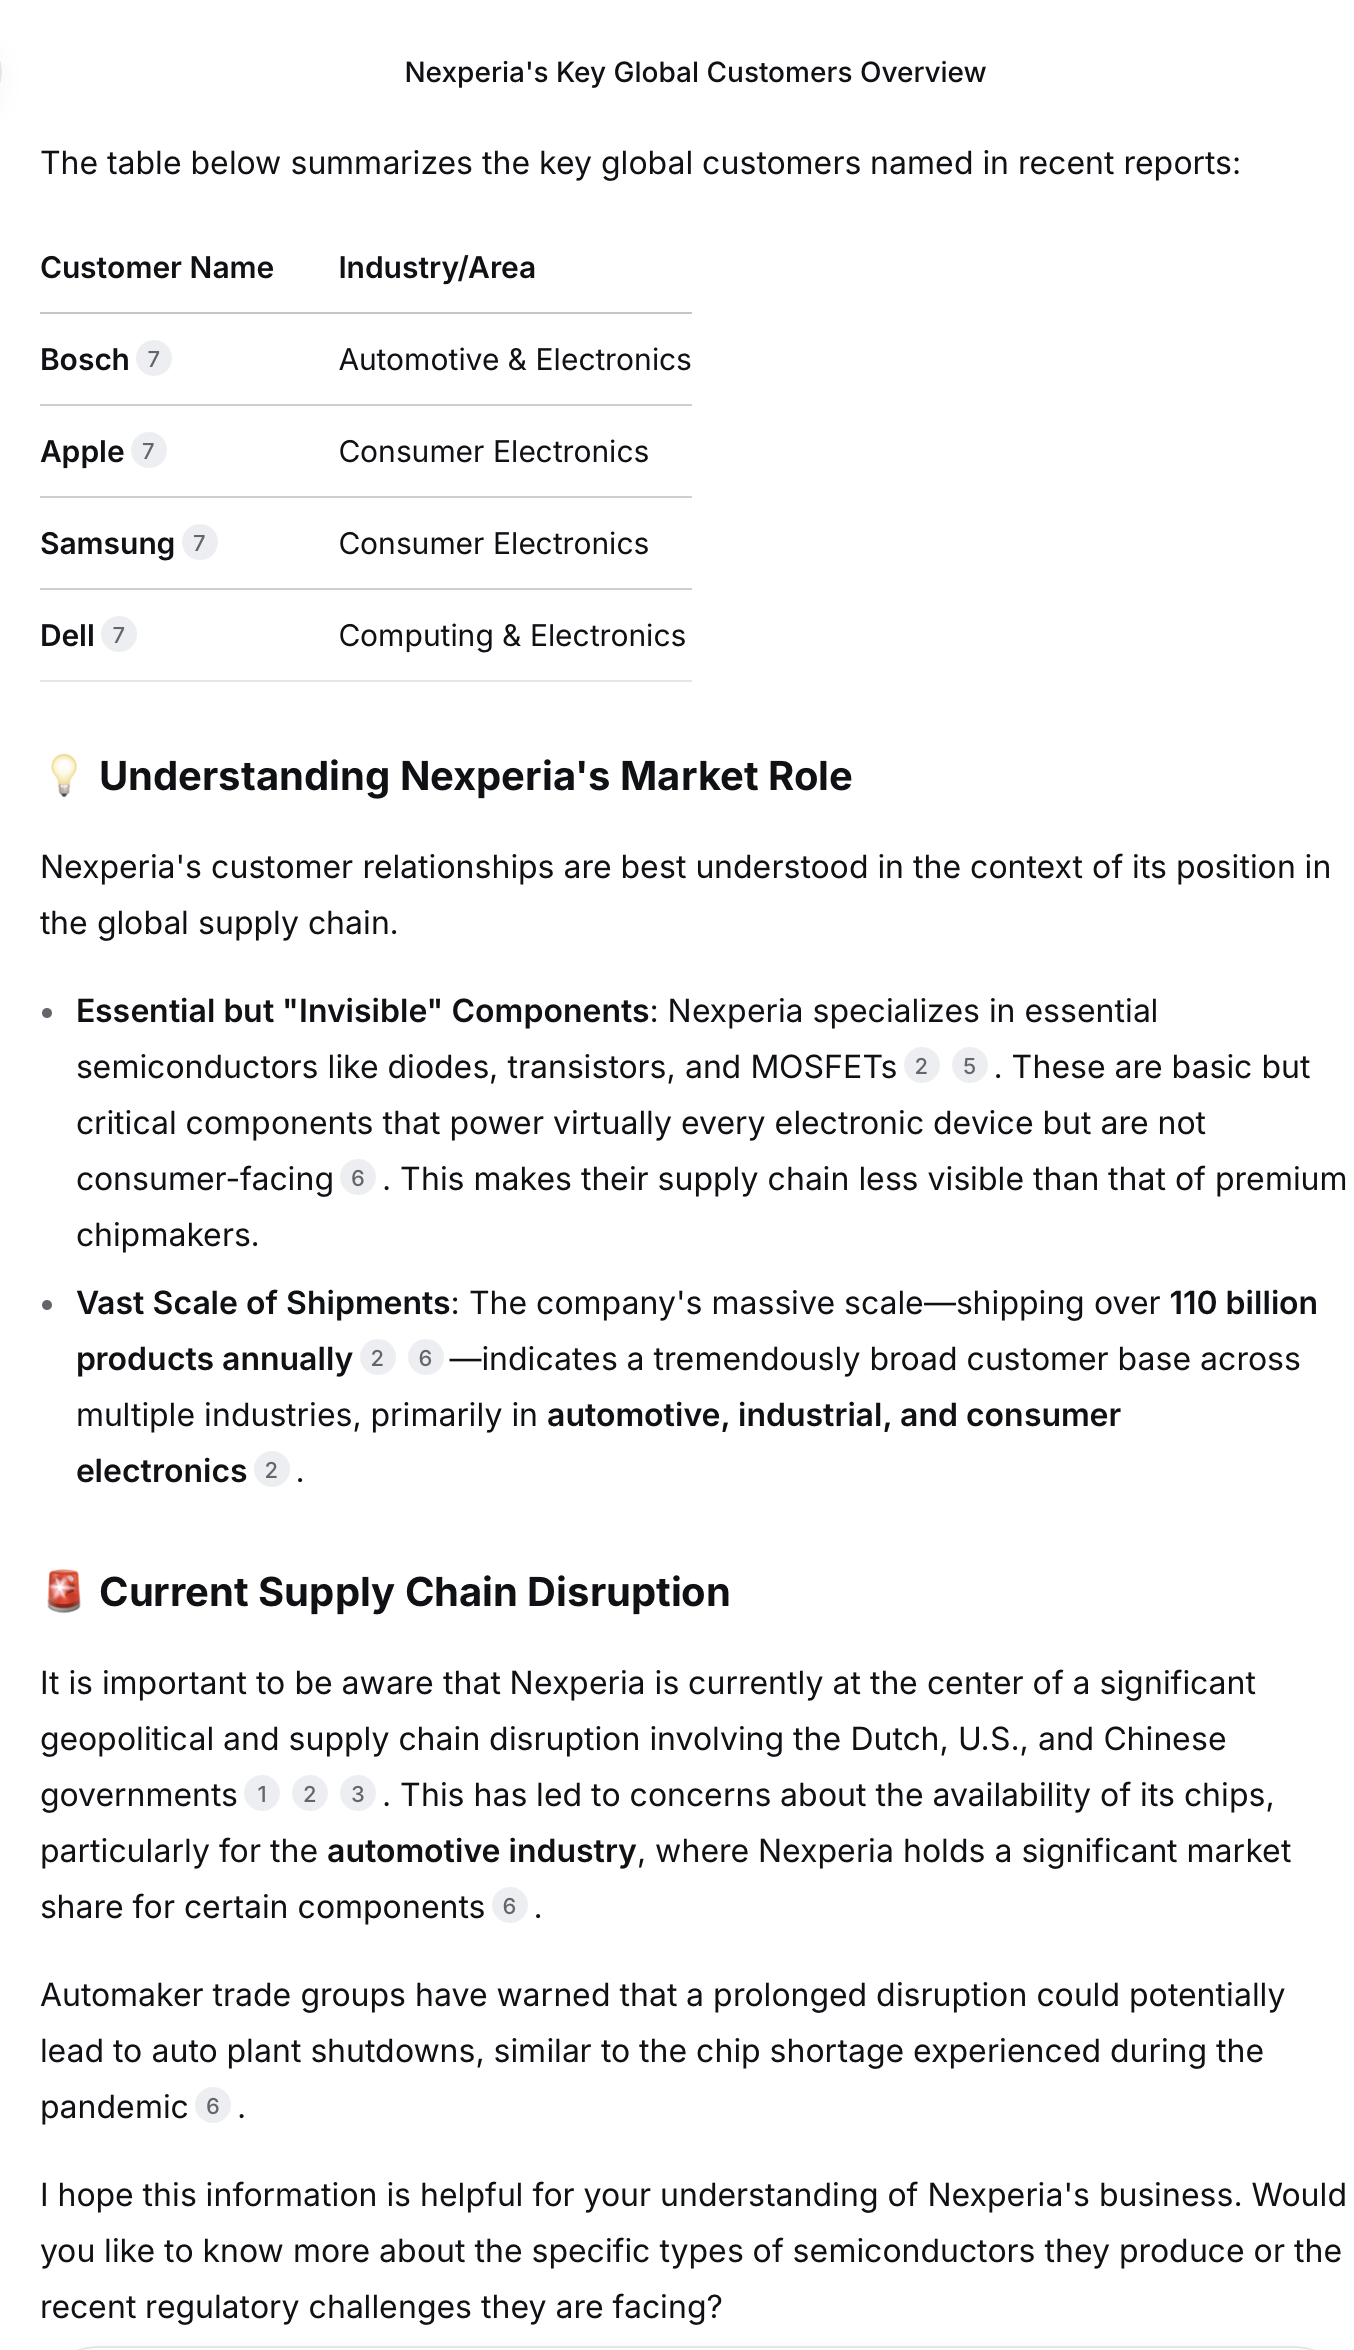Viewport: 1354px width, 2350px height.
Task: Click citation 7 beside Dell
Action: coord(119,635)
